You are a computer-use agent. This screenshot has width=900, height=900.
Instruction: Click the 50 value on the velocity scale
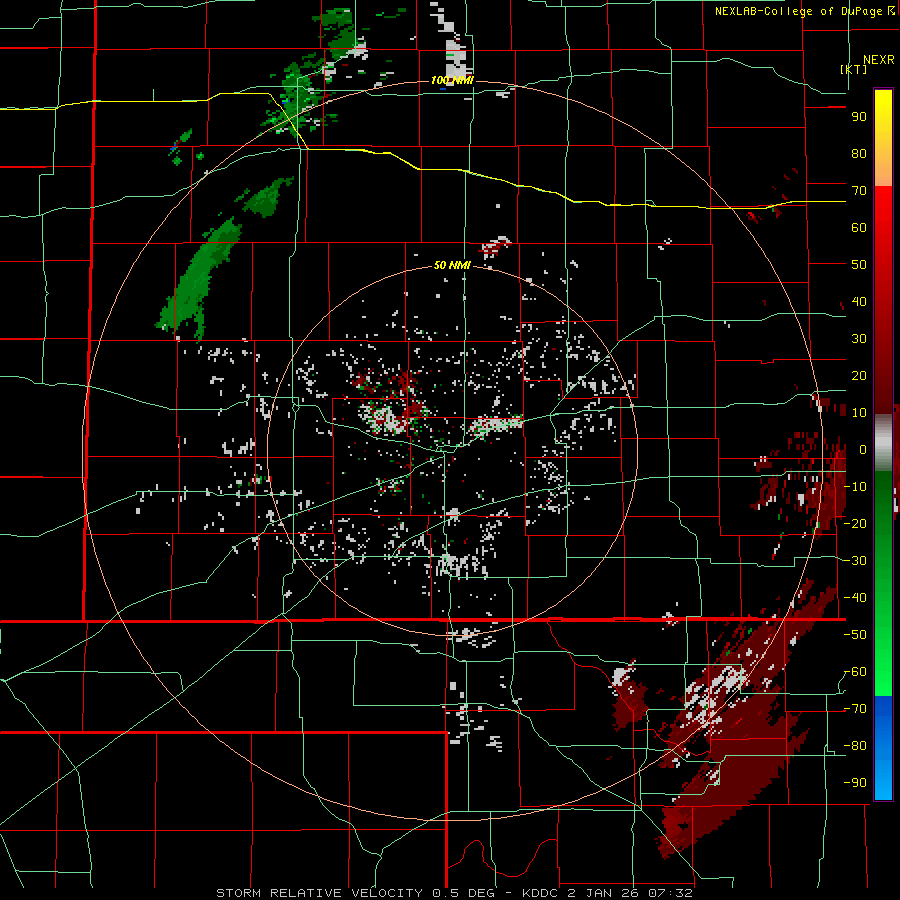[x=859, y=265]
